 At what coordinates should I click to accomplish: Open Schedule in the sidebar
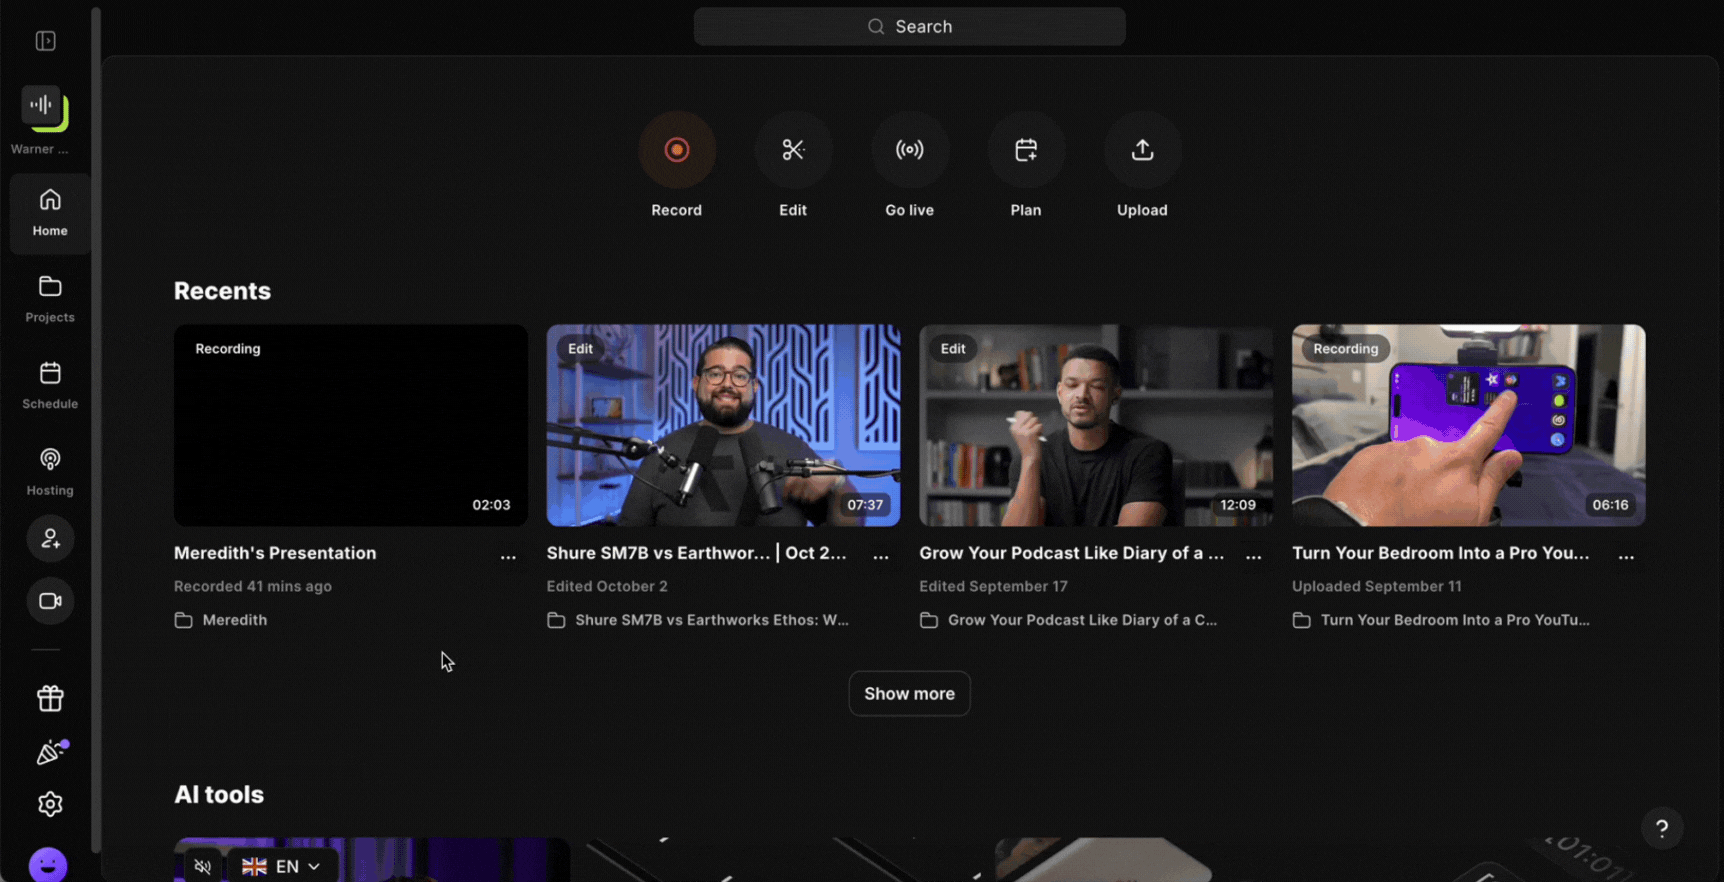pos(50,385)
